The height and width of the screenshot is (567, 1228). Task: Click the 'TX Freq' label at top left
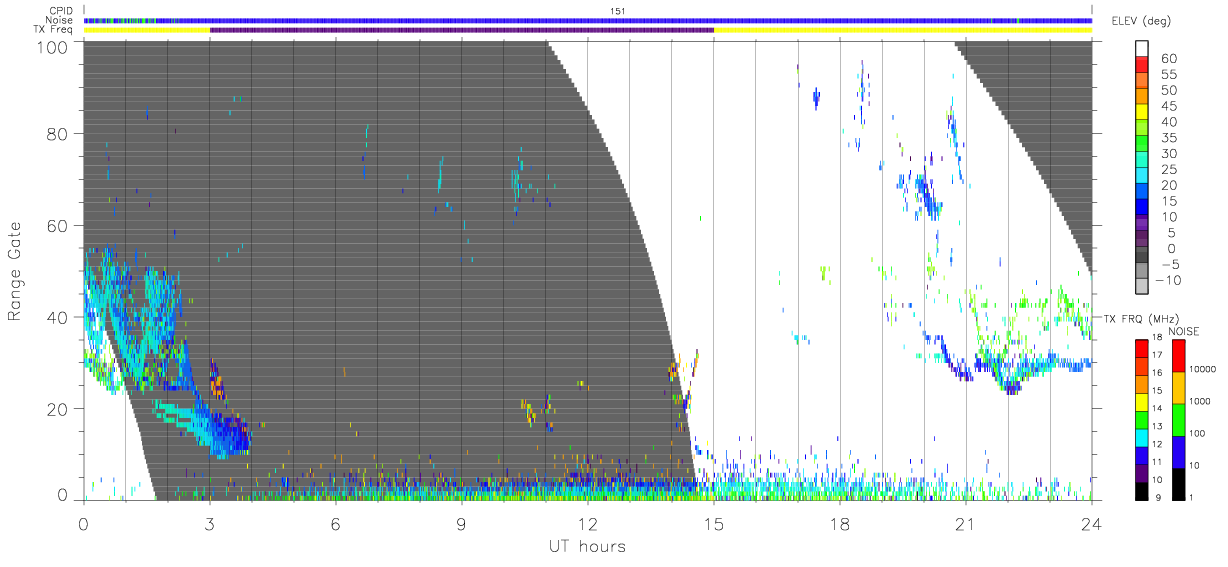[55, 31]
